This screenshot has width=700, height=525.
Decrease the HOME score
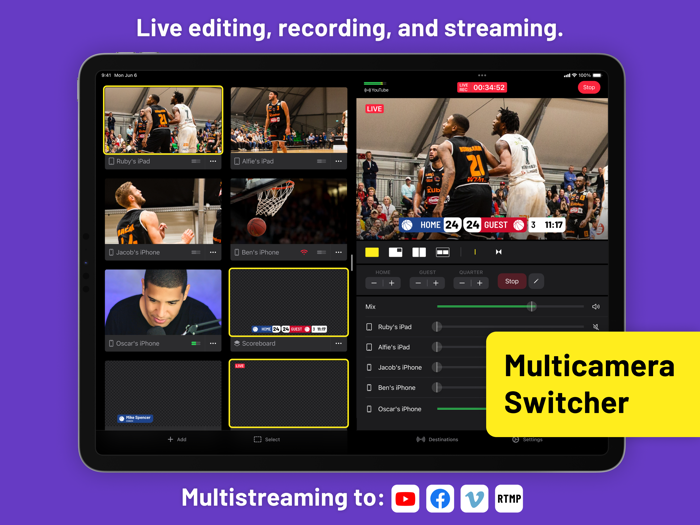pyautogui.click(x=374, y=283)
